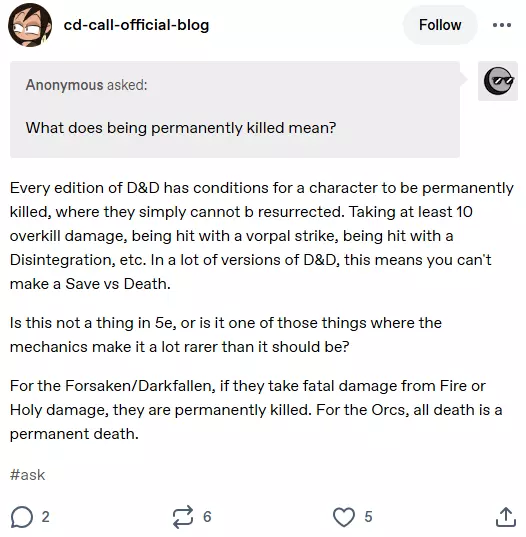
Task: Click the Anonymous asked label
Action: point(86,85)
